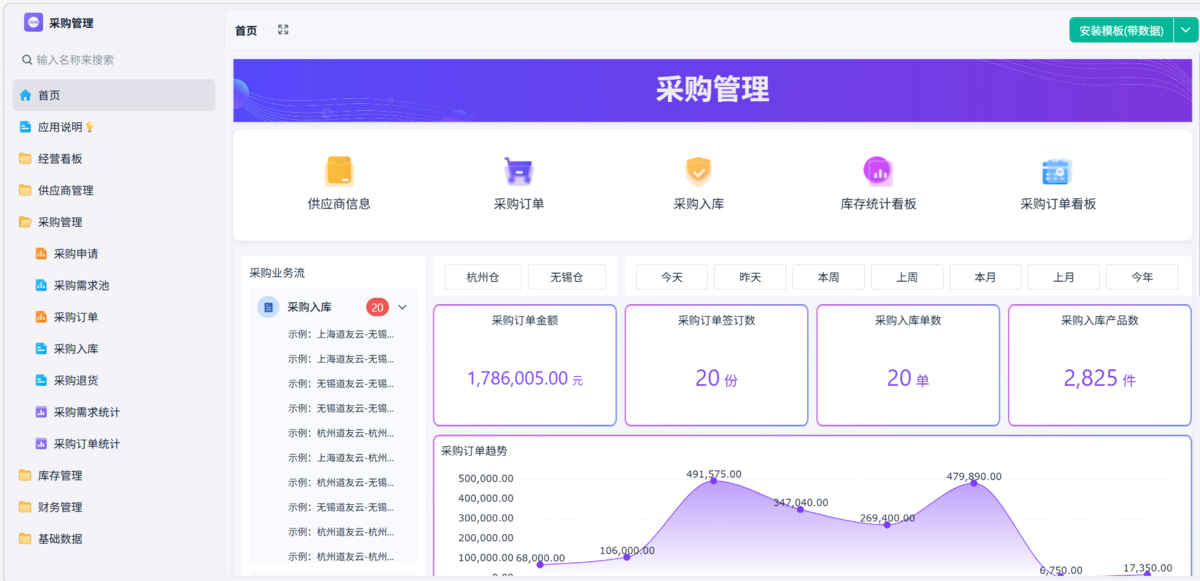
Task: Click the 采购入库单数 20 单 card
Action: (908, 365)
